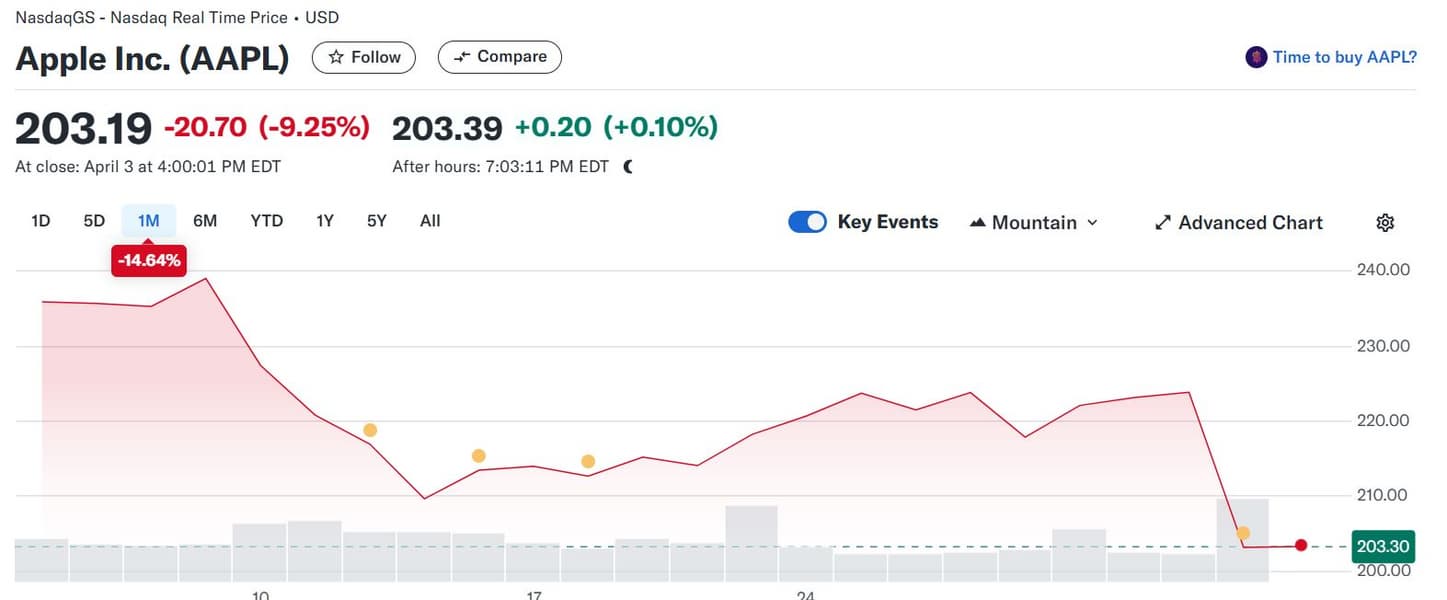
Task: Select the 1D time range tab
Action: (41, 221)
